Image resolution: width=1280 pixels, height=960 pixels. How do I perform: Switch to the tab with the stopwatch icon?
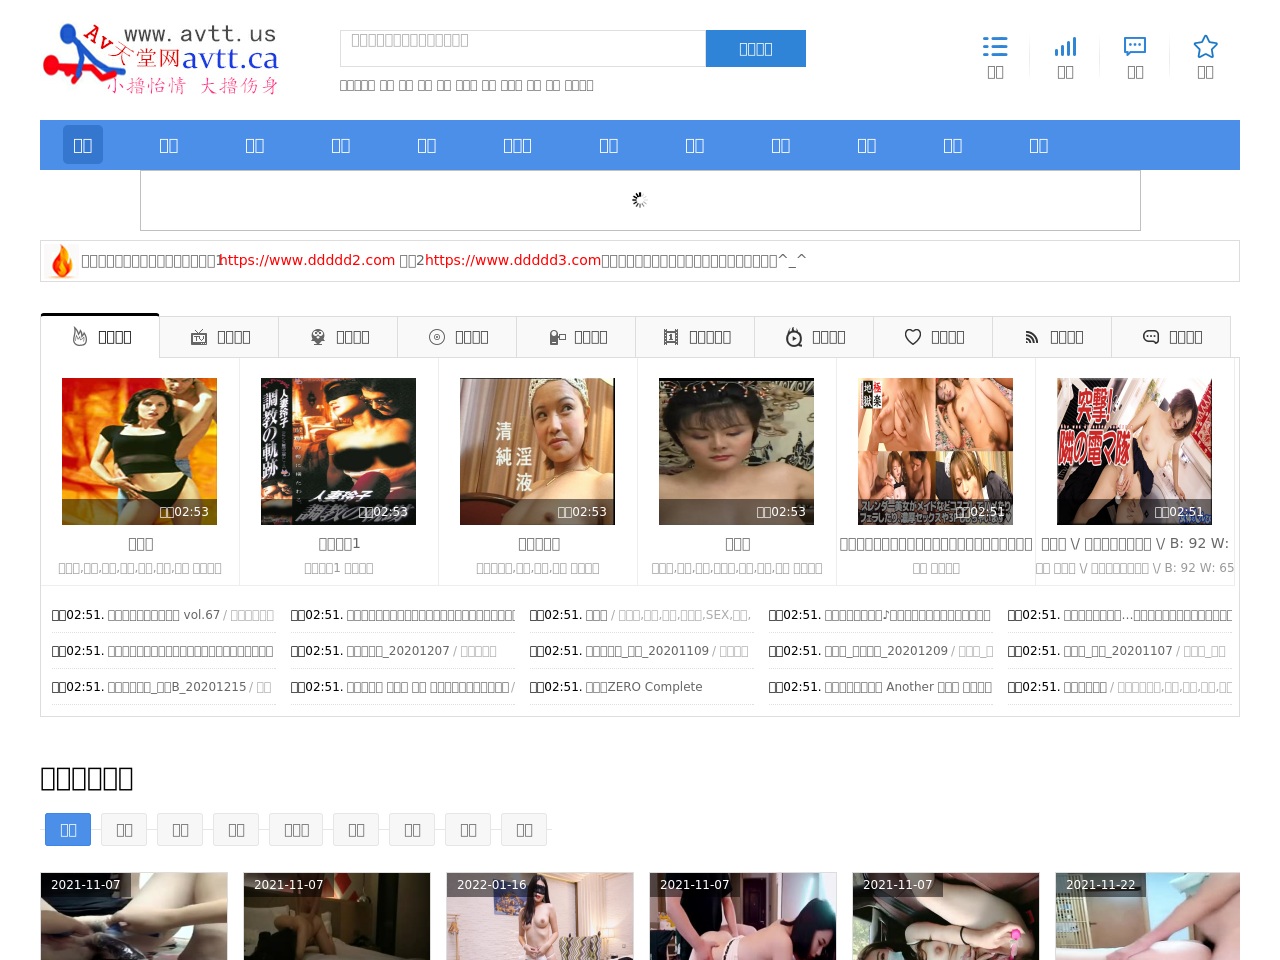(814, 337)
